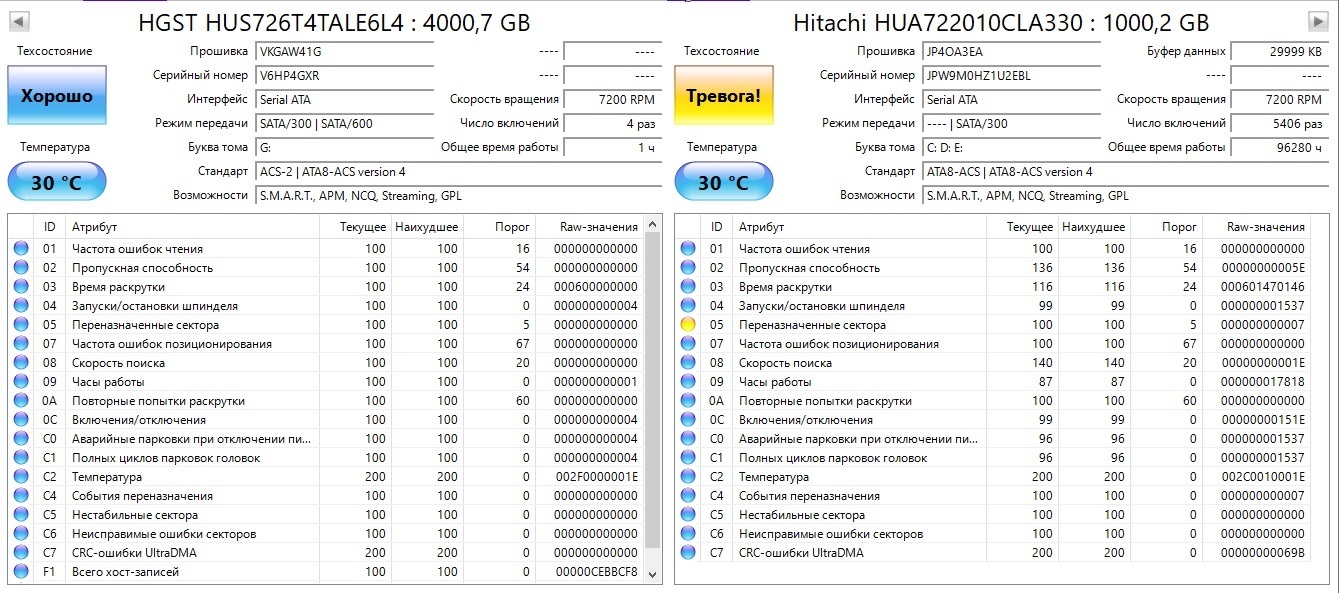Click status icon for right 'Повторные попытки раскрутки'
Screen dimensions: 1339x593
[x=688, y=401]
